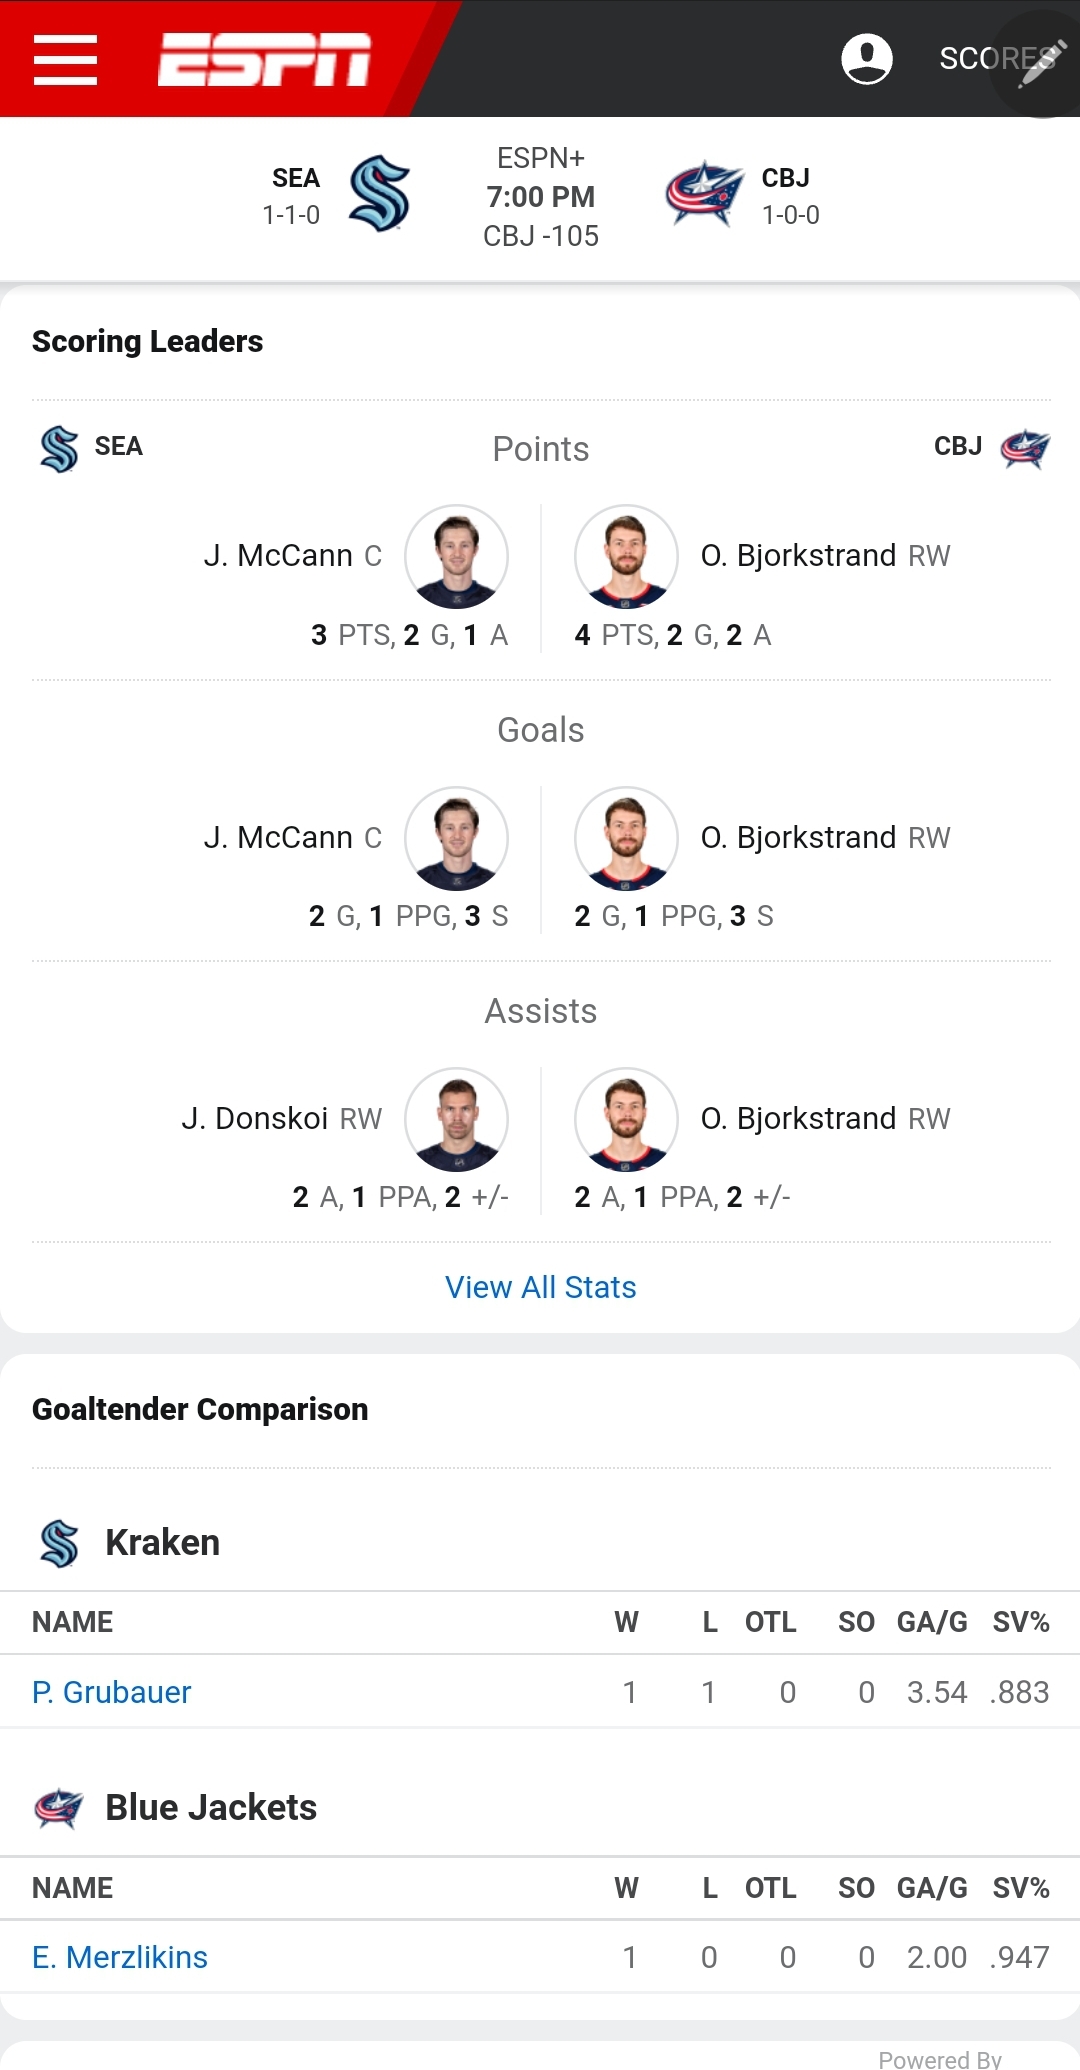Open the hamburger navigation menu
The height and width of the screenshot is (2070, 1080).
65,59
